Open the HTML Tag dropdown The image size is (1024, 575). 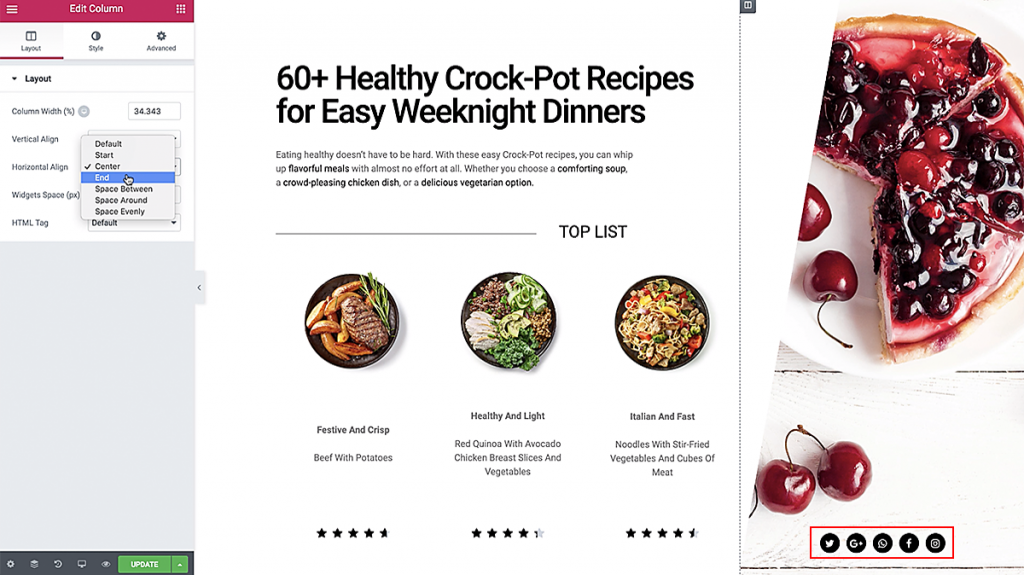coord(134,224)
